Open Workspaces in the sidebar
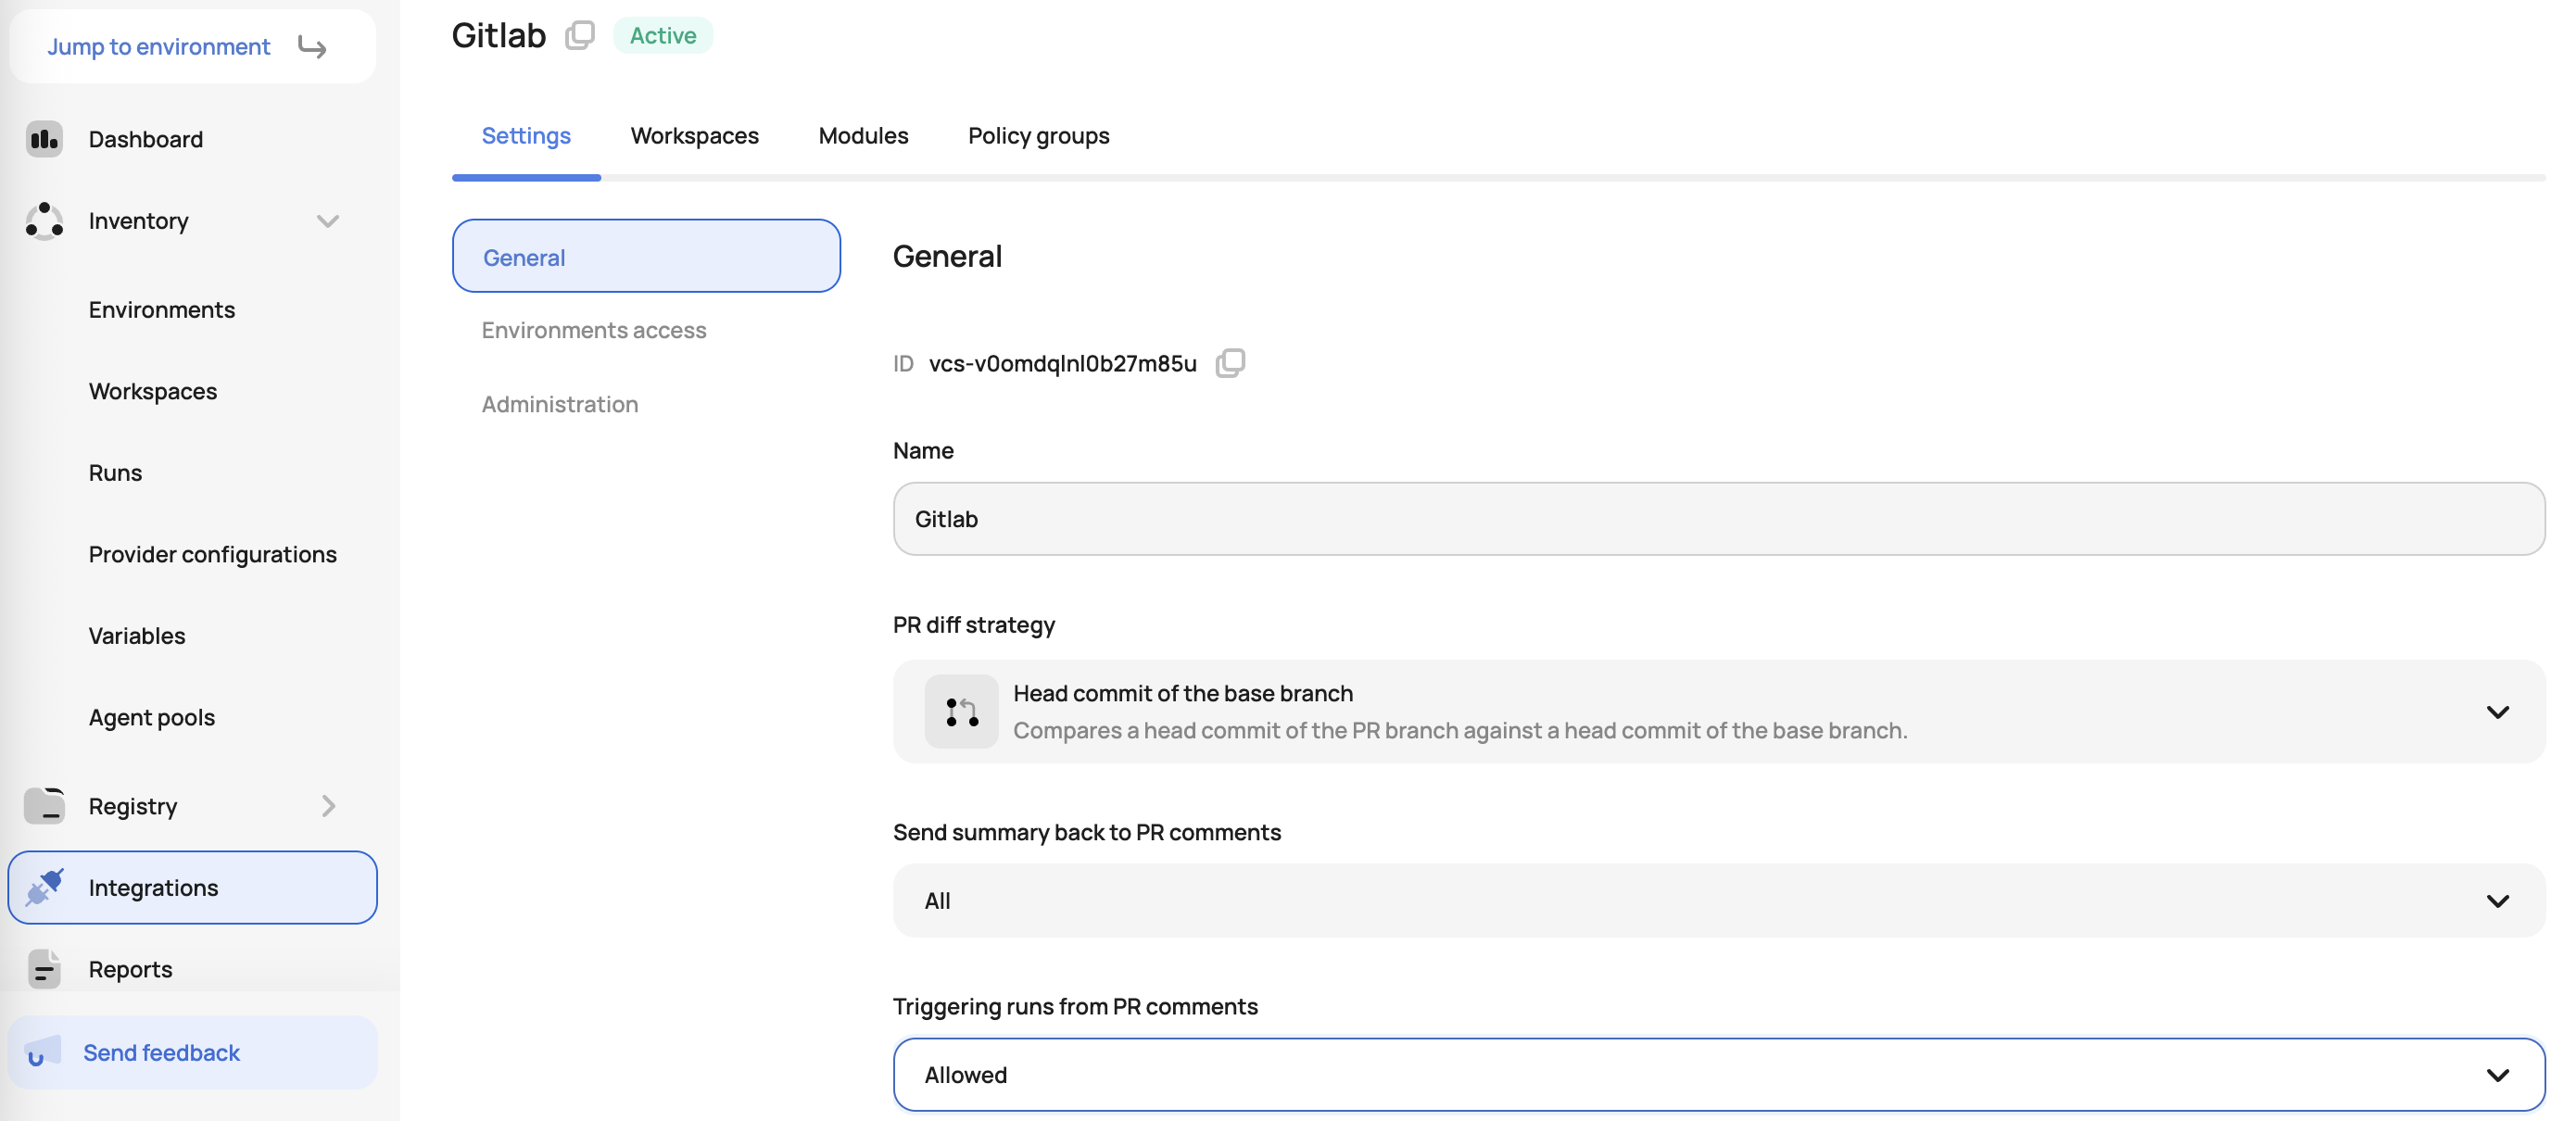This screenshot has height=1121, width=2576. pos(153,391)
